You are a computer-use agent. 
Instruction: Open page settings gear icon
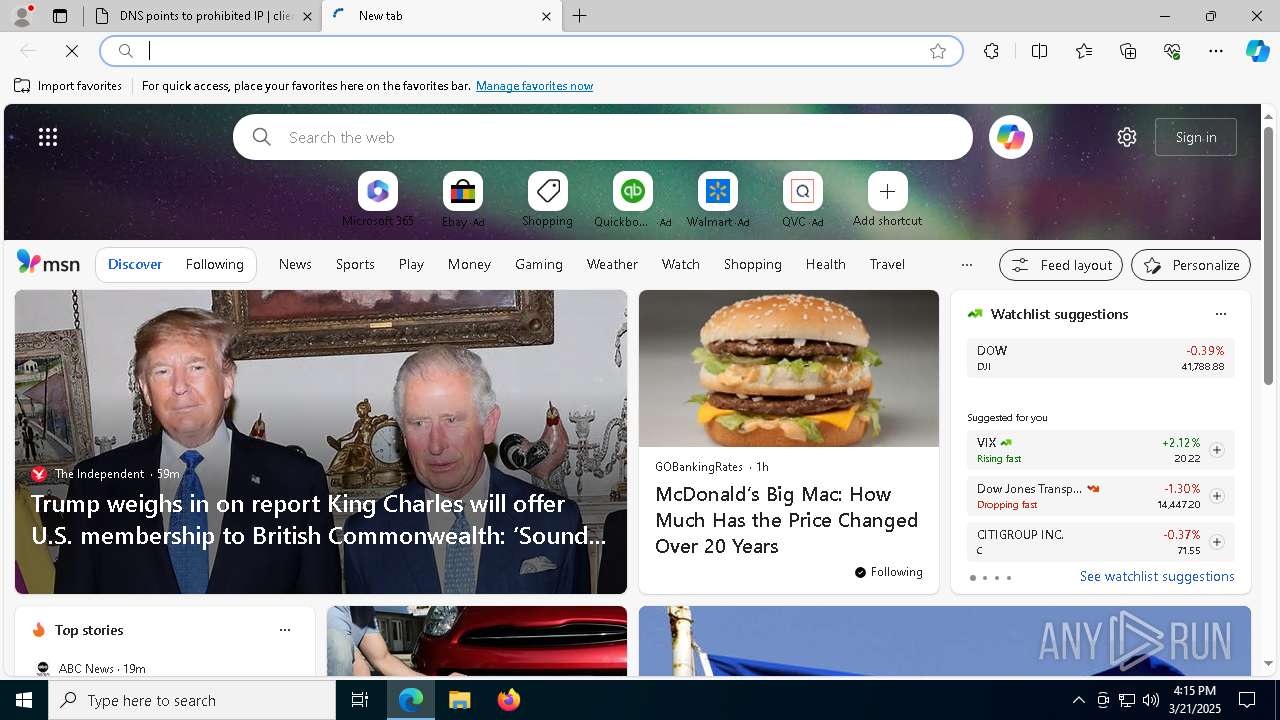tap(1127, 137)
